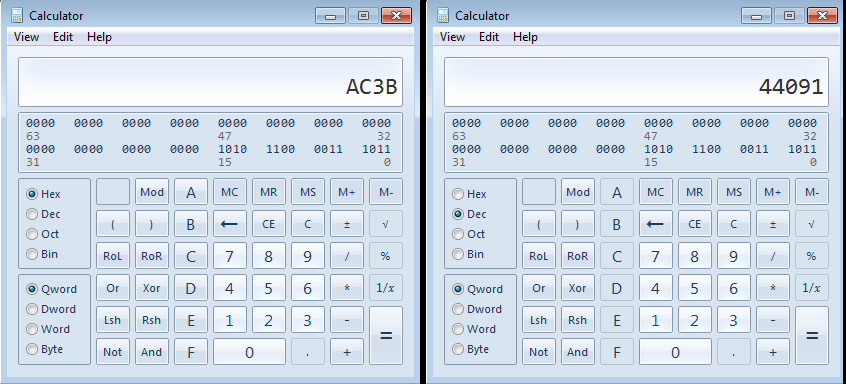Click plus key in left Calculator
846x384 pixels.
pos(347,352)
